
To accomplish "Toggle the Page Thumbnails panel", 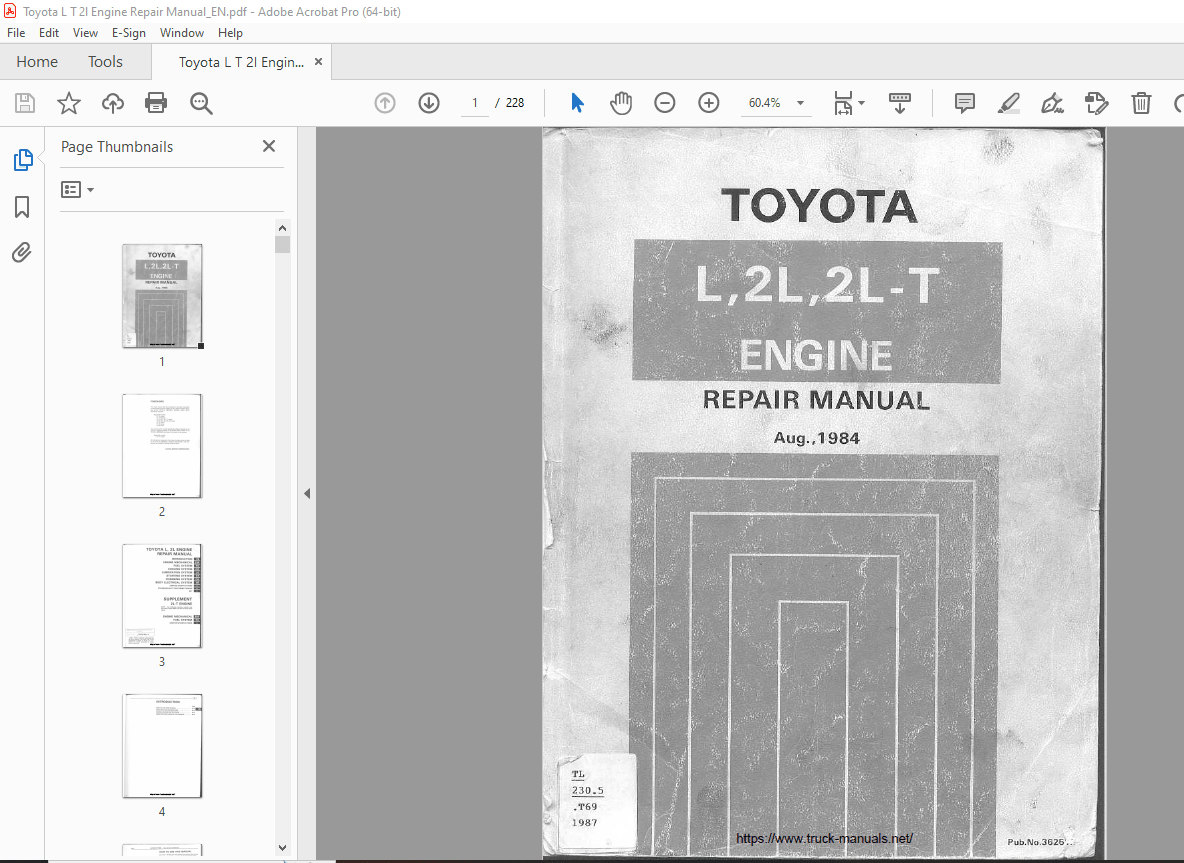I will [x=22, y=159].
